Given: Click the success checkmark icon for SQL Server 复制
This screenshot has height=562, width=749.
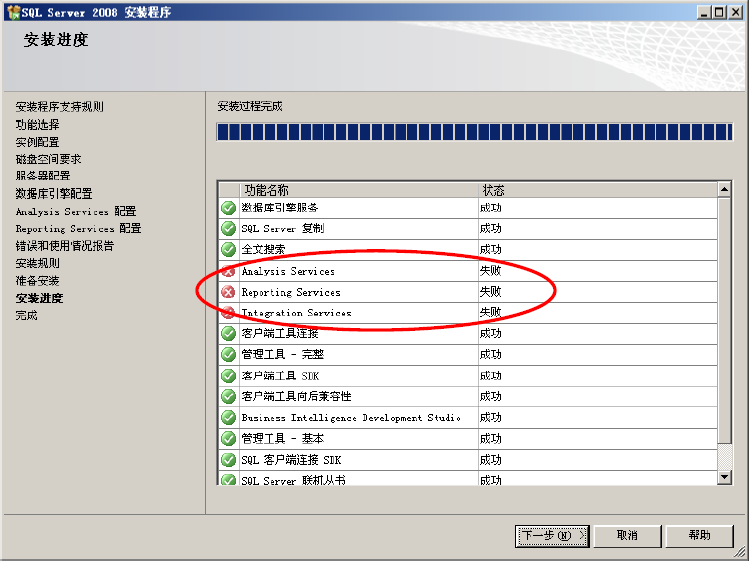Looking at the screenshot, I should (x=228, y=229).
